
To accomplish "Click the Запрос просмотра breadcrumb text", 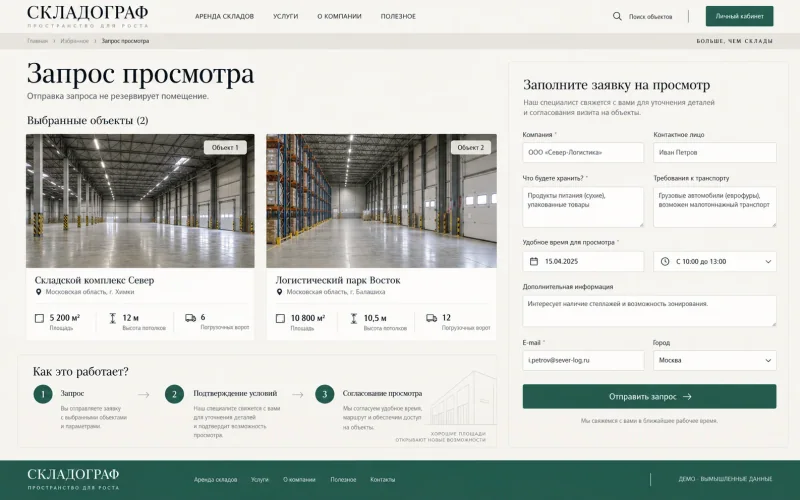I will (125, 41).
